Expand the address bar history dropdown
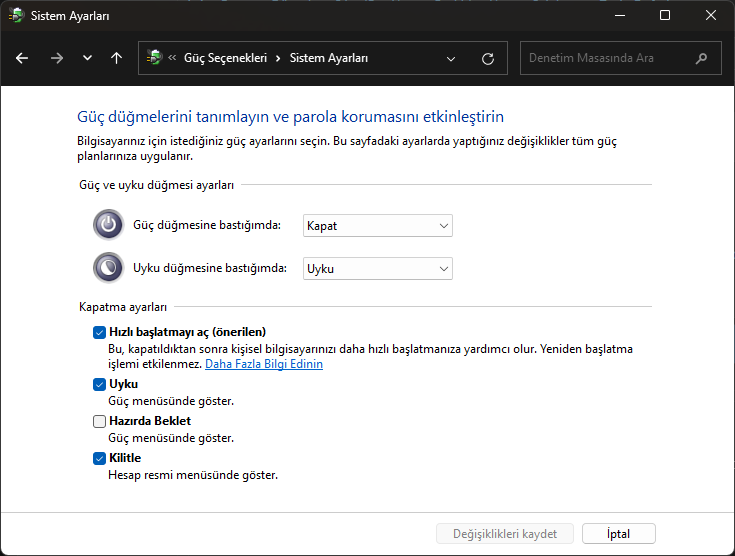 (452, 58)
